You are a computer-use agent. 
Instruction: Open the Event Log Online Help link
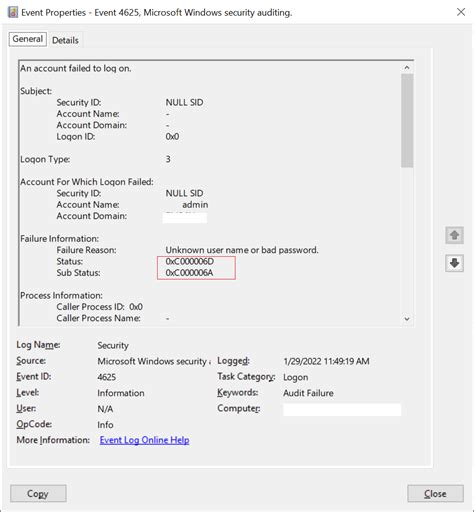(x=144, y=440)
